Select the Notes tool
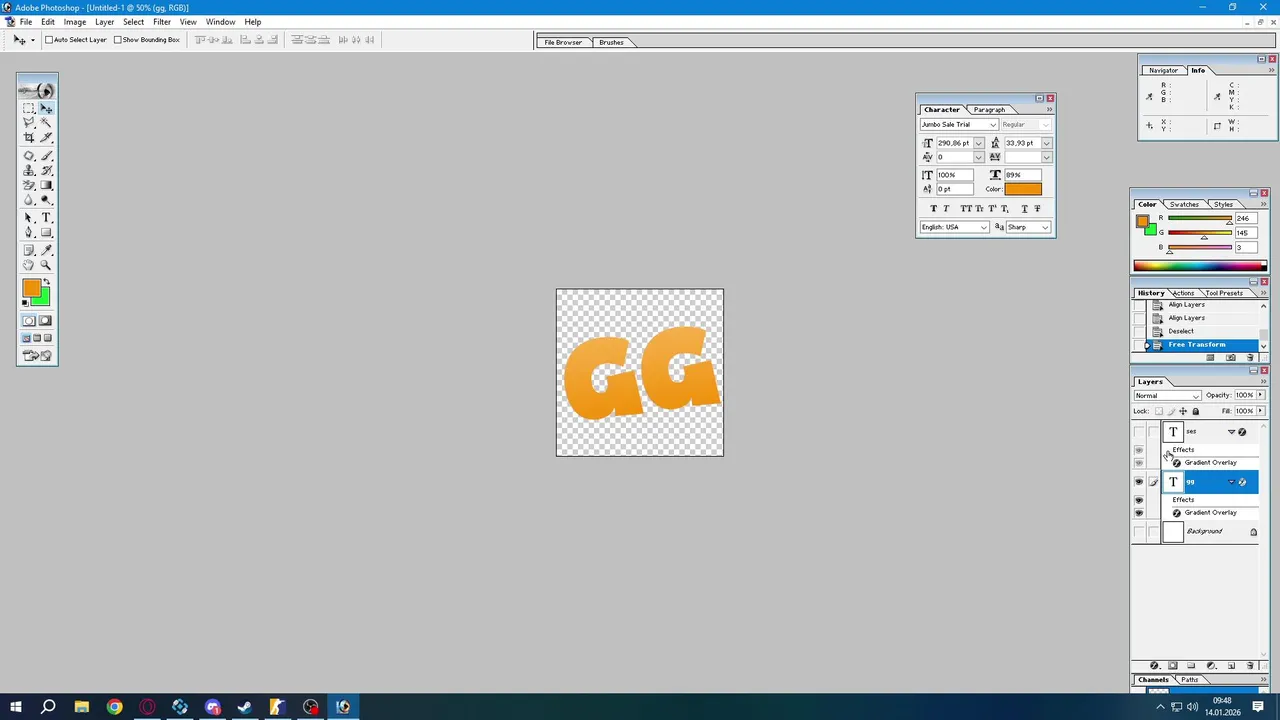This screenshot has height=720, width=1280. point(28,250)
